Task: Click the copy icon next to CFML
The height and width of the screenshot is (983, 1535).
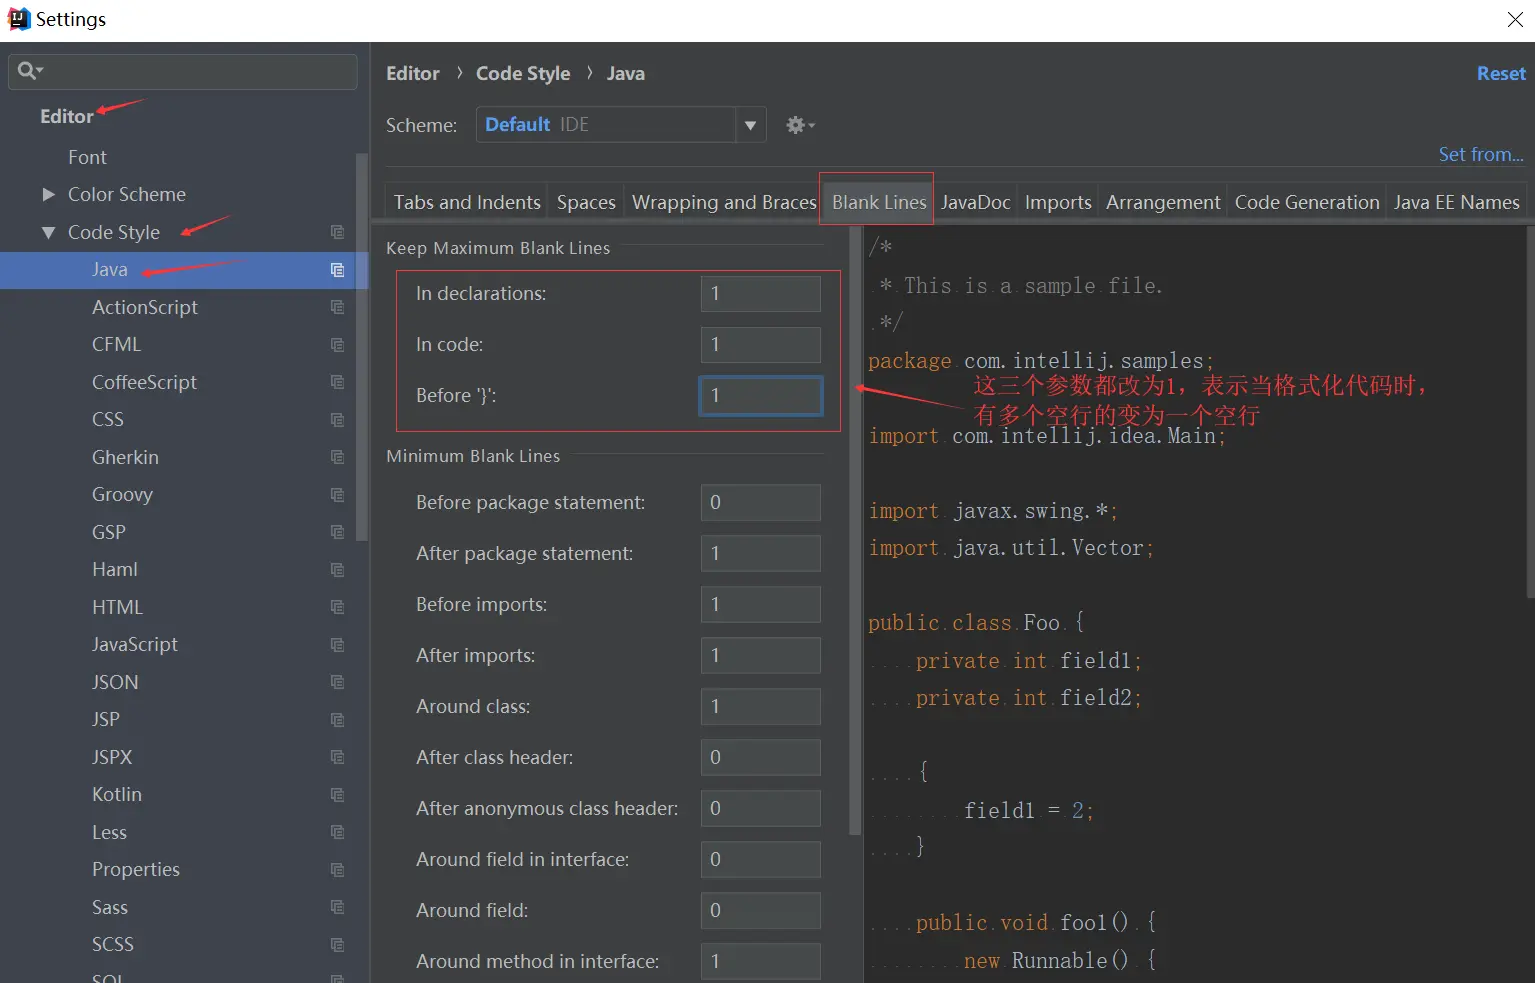Action: (337, 345)
